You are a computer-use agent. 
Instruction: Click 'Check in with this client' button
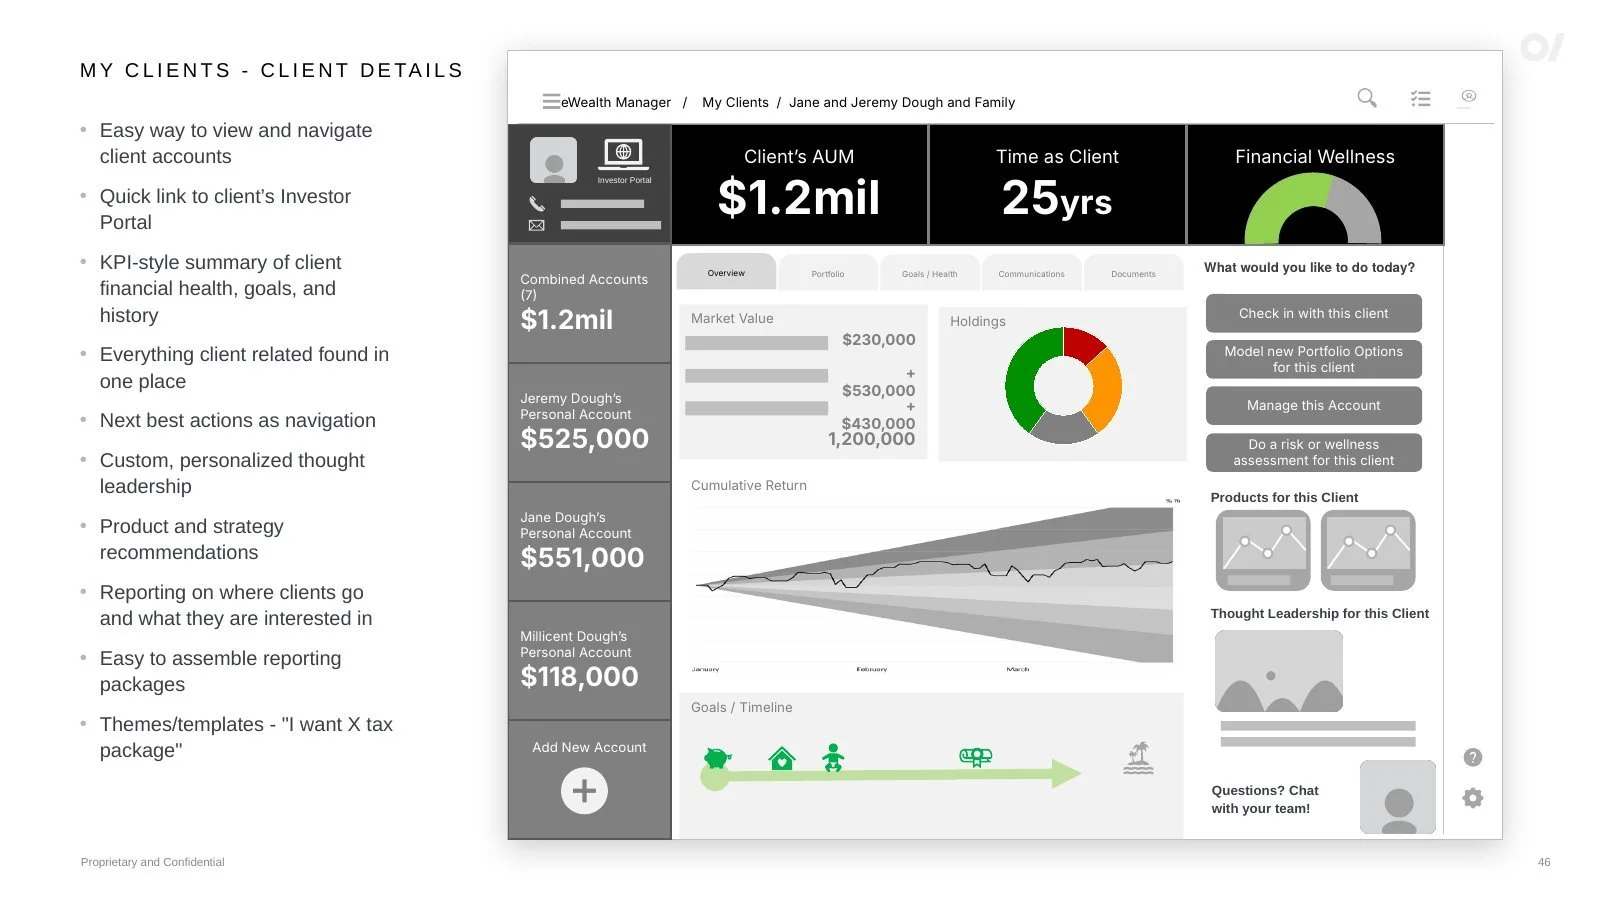click(x=1313, y=313)
